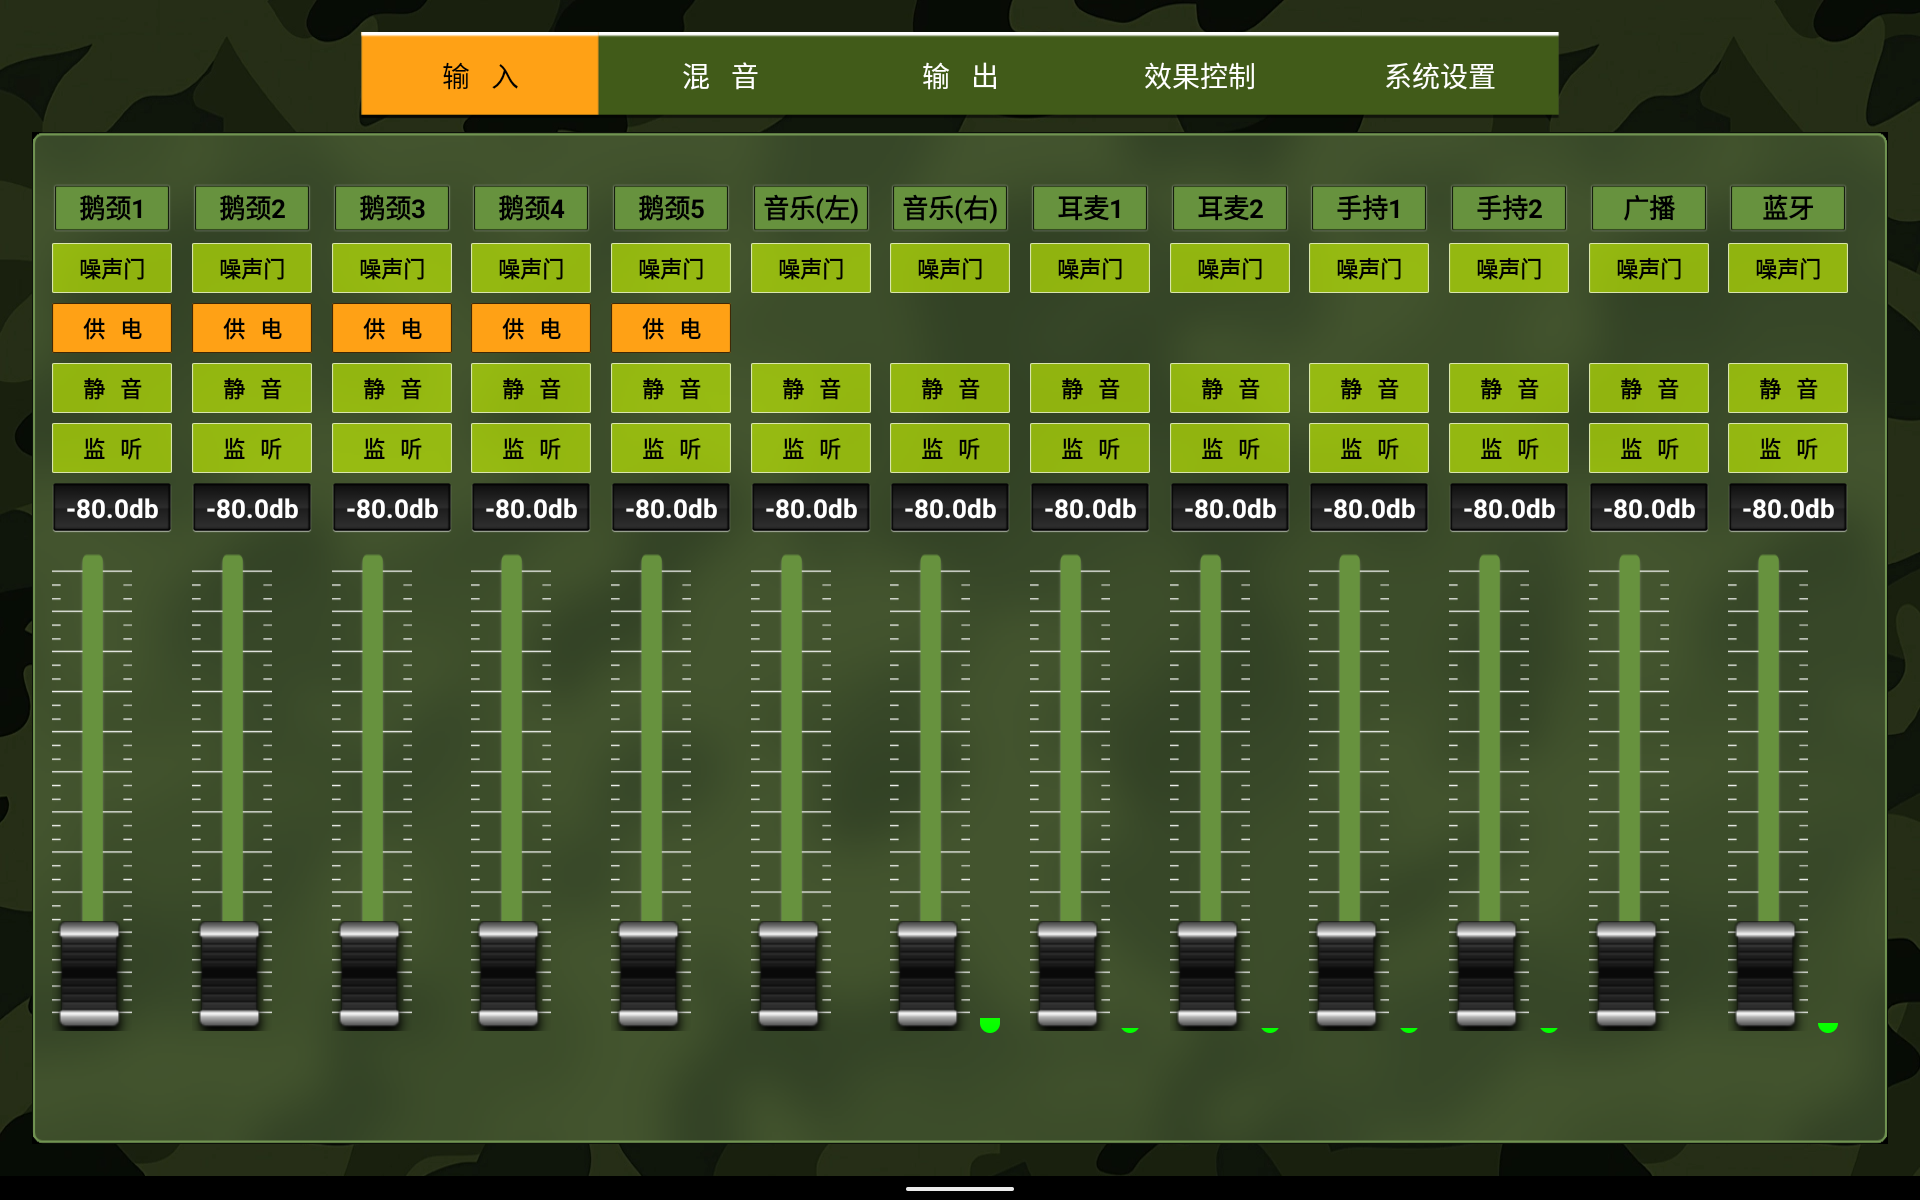The image size is (1920, 1200).
Task: Click the 广播 channel name label
Action: click(1648, 208)
